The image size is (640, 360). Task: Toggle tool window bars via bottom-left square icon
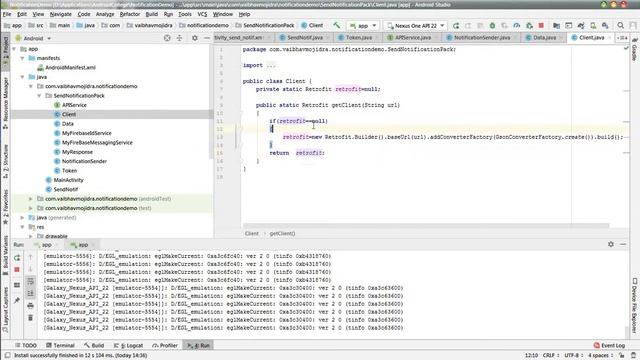7,356
